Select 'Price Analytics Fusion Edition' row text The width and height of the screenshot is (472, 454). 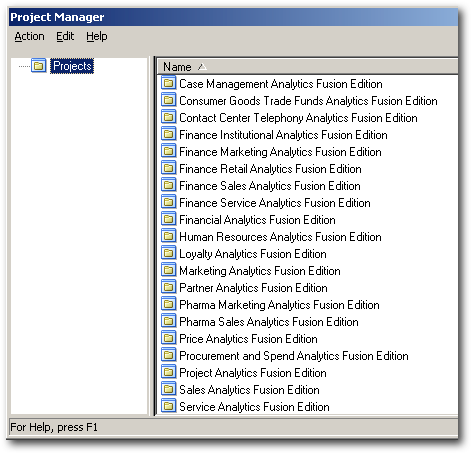[x=248, y=339]
